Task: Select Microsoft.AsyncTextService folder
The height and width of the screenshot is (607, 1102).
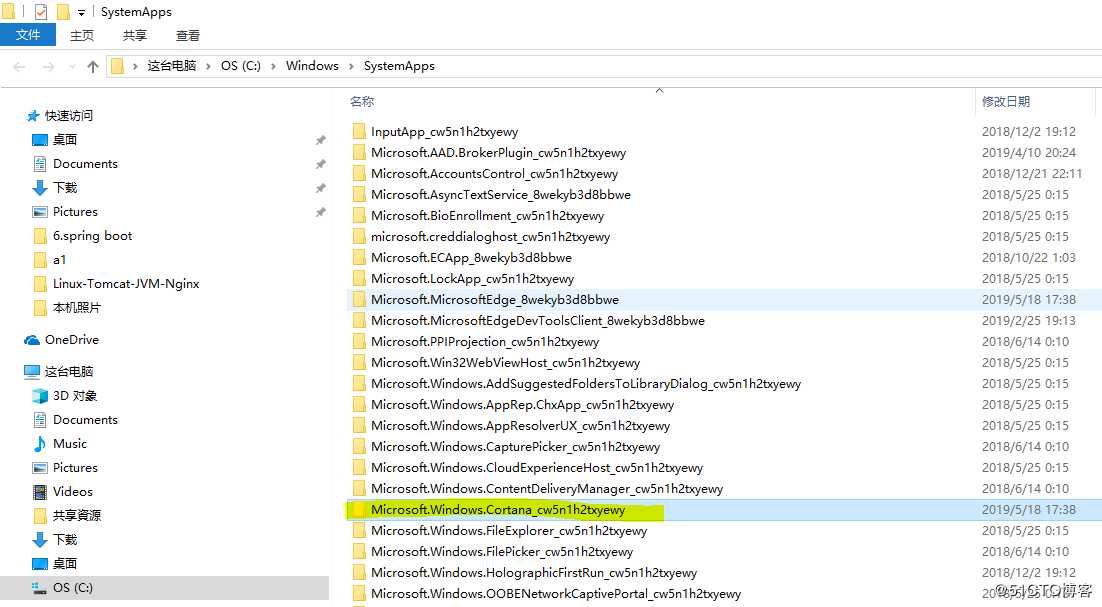Action: [500, 195]
